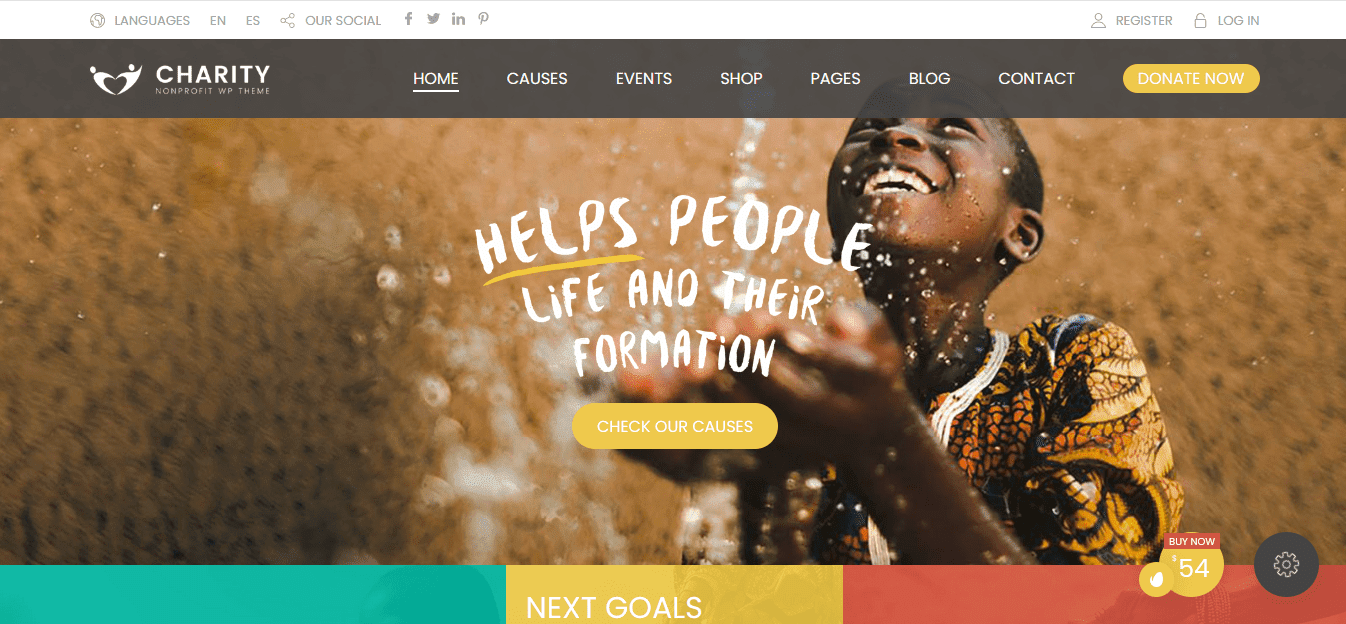Click the Envato leaf badge icon
1346x624 pixels.
pyautogui.click(x=1156, y=579)
